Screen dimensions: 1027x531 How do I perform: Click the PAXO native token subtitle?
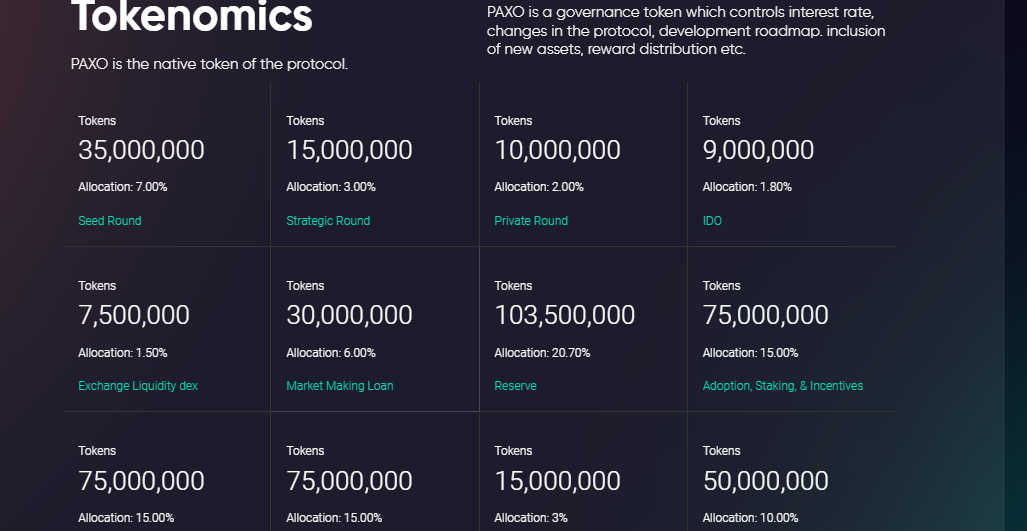pos(210,64)
